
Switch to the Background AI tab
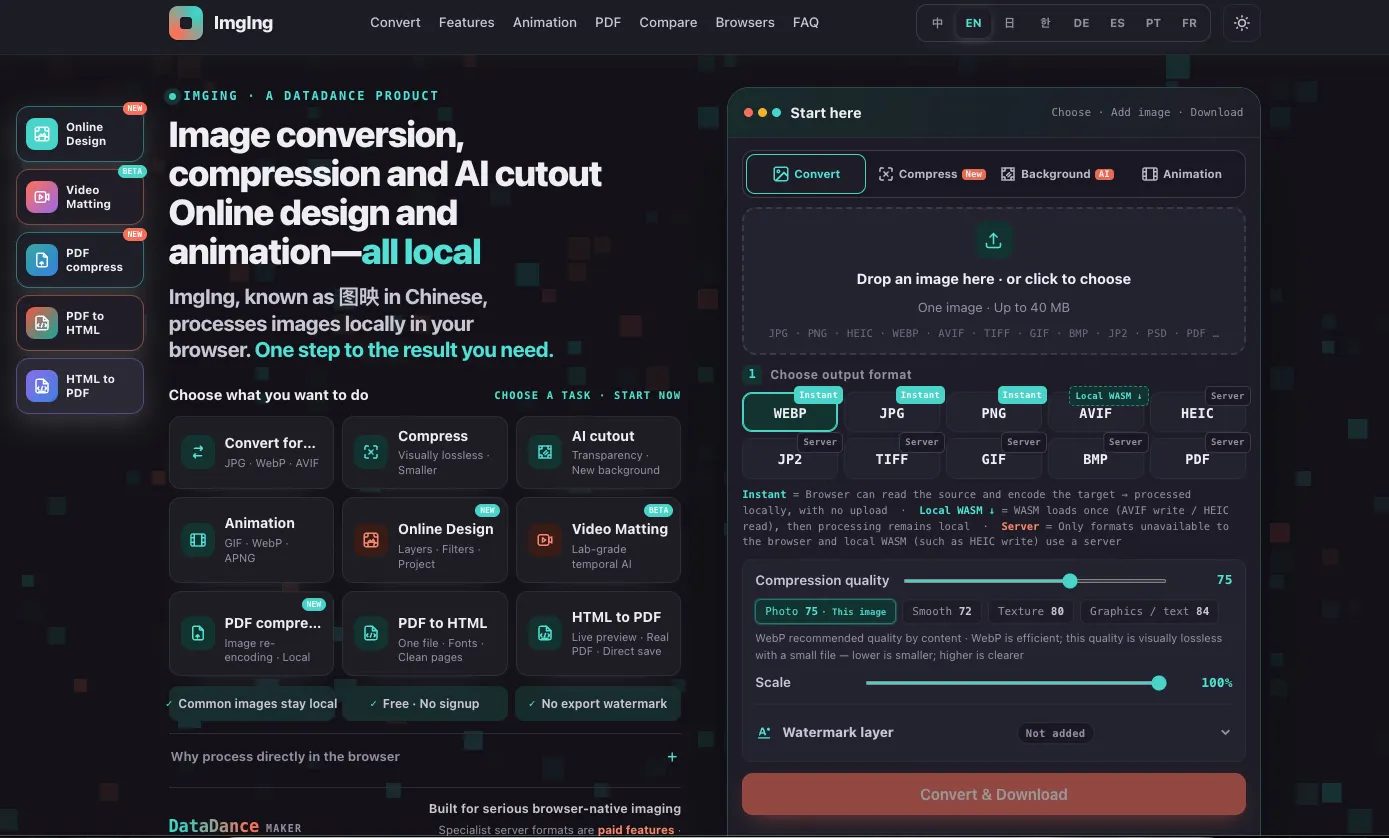[1057, 174]
